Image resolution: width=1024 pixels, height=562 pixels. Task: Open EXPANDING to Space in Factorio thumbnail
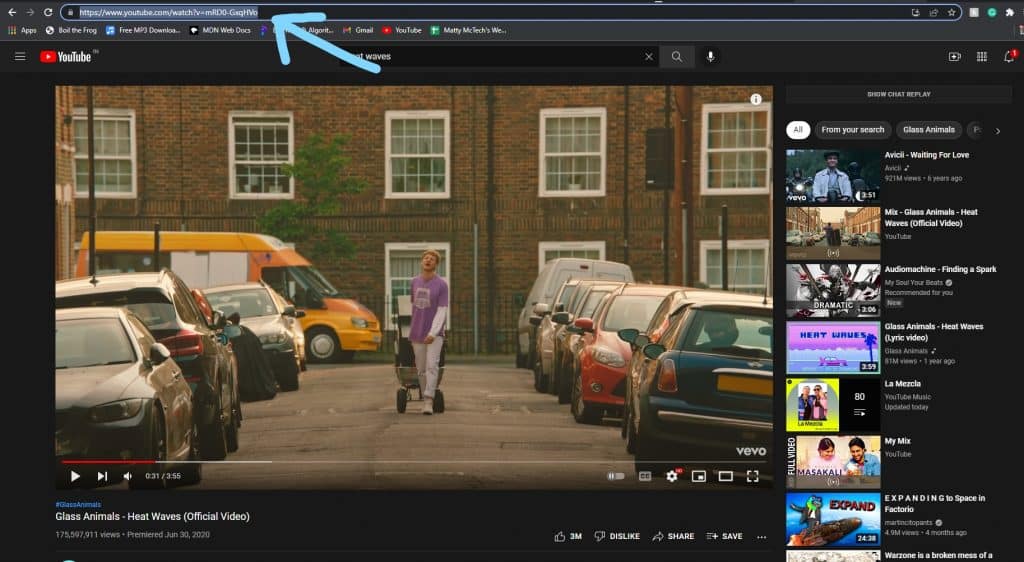pyautogui.click(x=833, y=520)
